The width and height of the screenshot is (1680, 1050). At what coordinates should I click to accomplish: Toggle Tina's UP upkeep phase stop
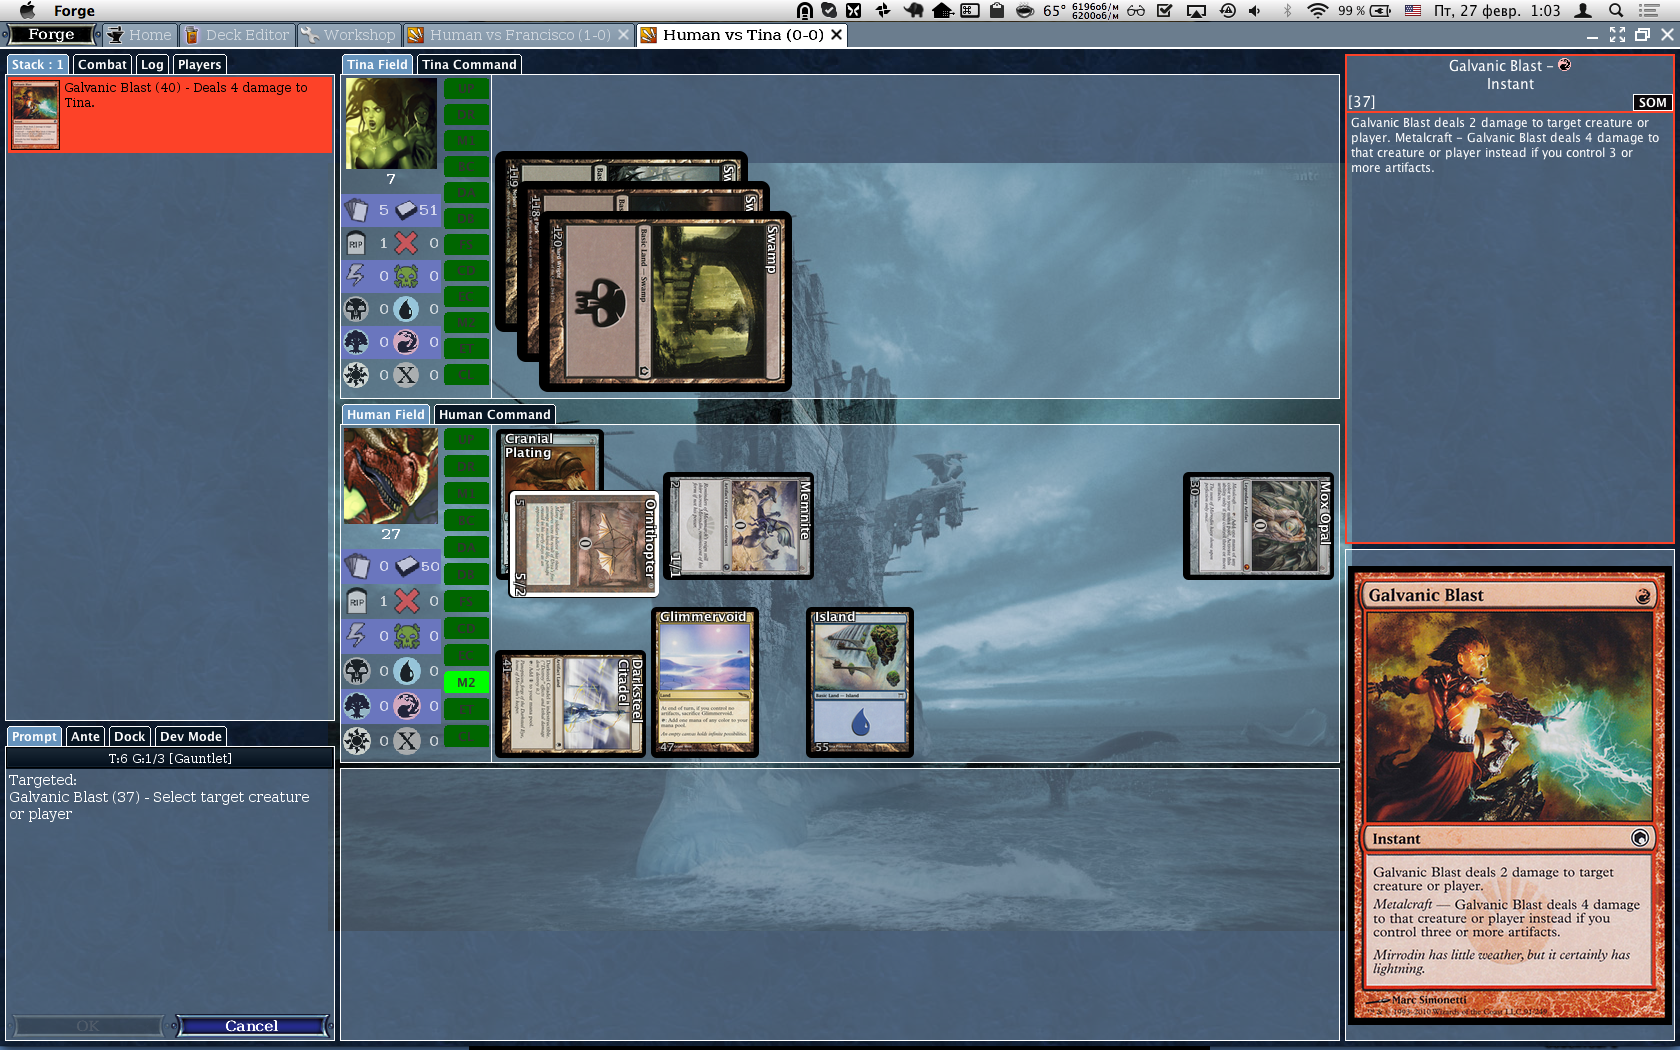466,88
